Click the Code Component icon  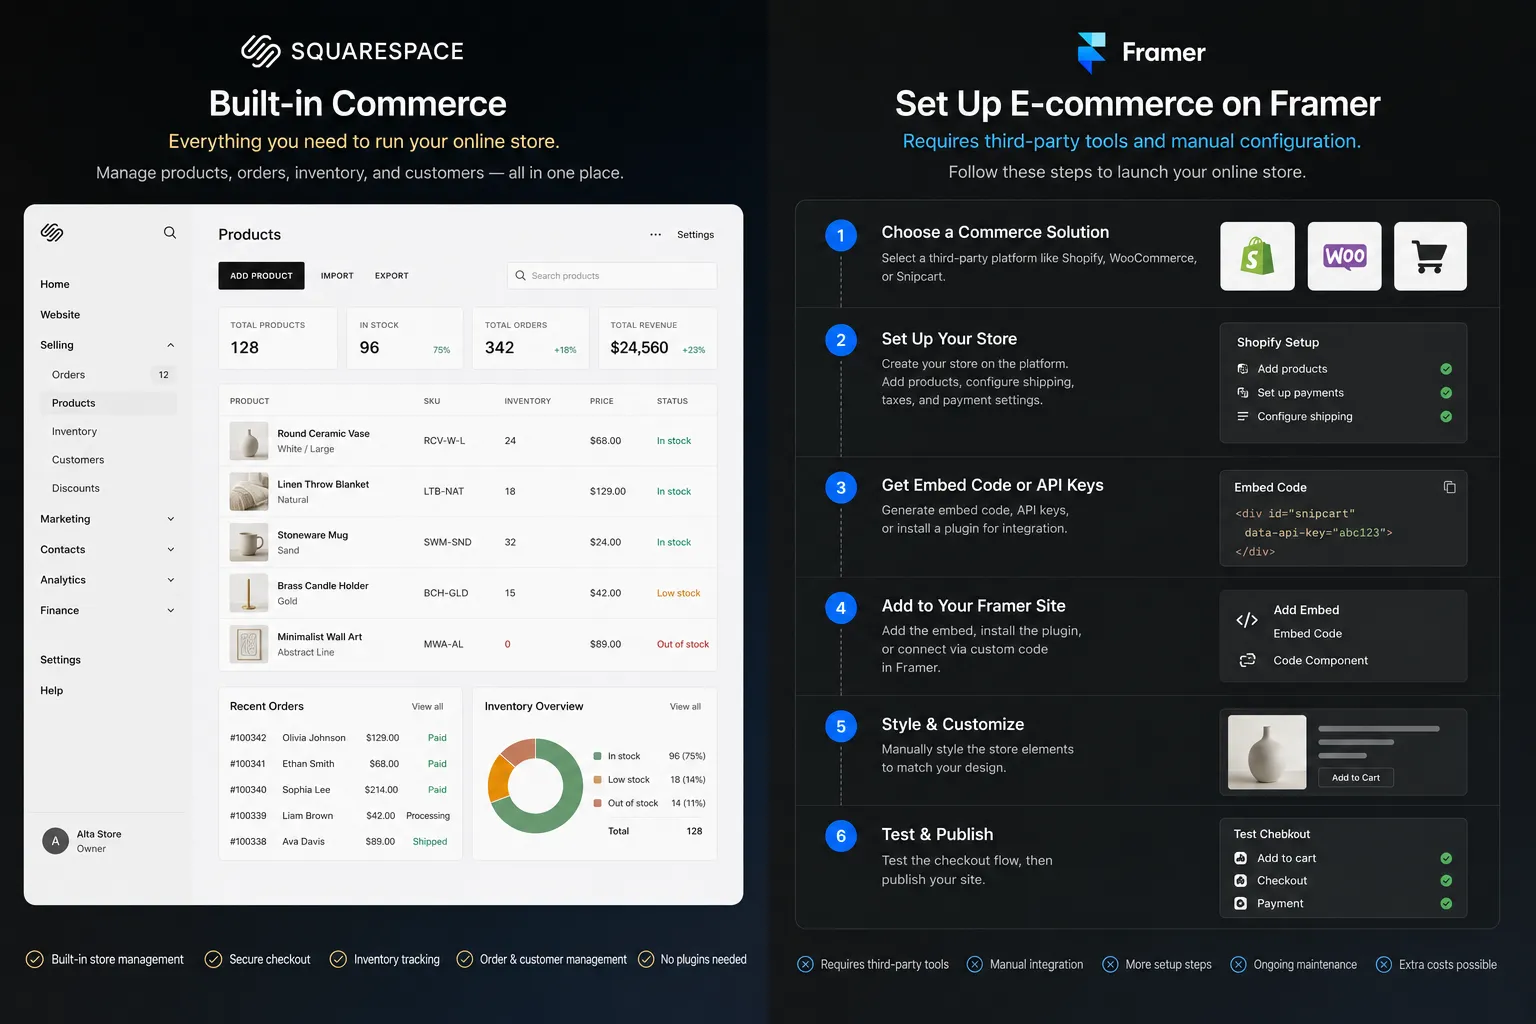pos(1247,660)
